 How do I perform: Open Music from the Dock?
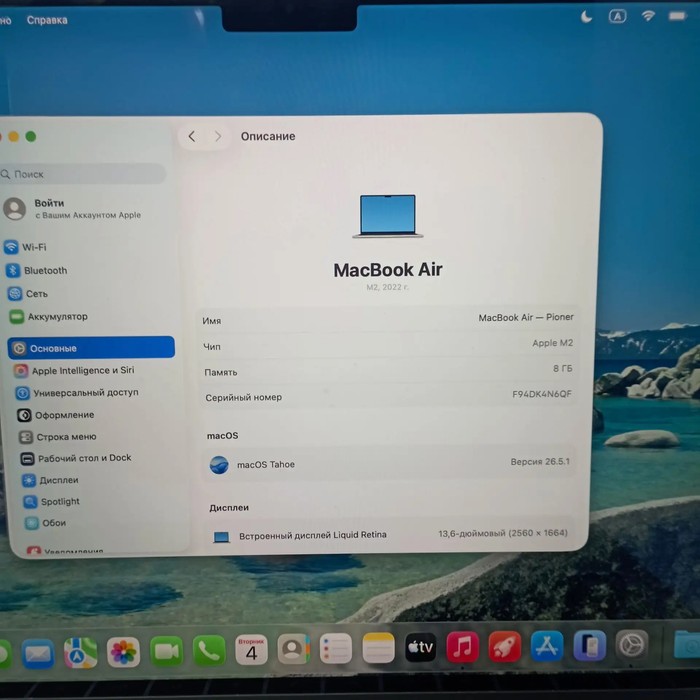[462, 646]
